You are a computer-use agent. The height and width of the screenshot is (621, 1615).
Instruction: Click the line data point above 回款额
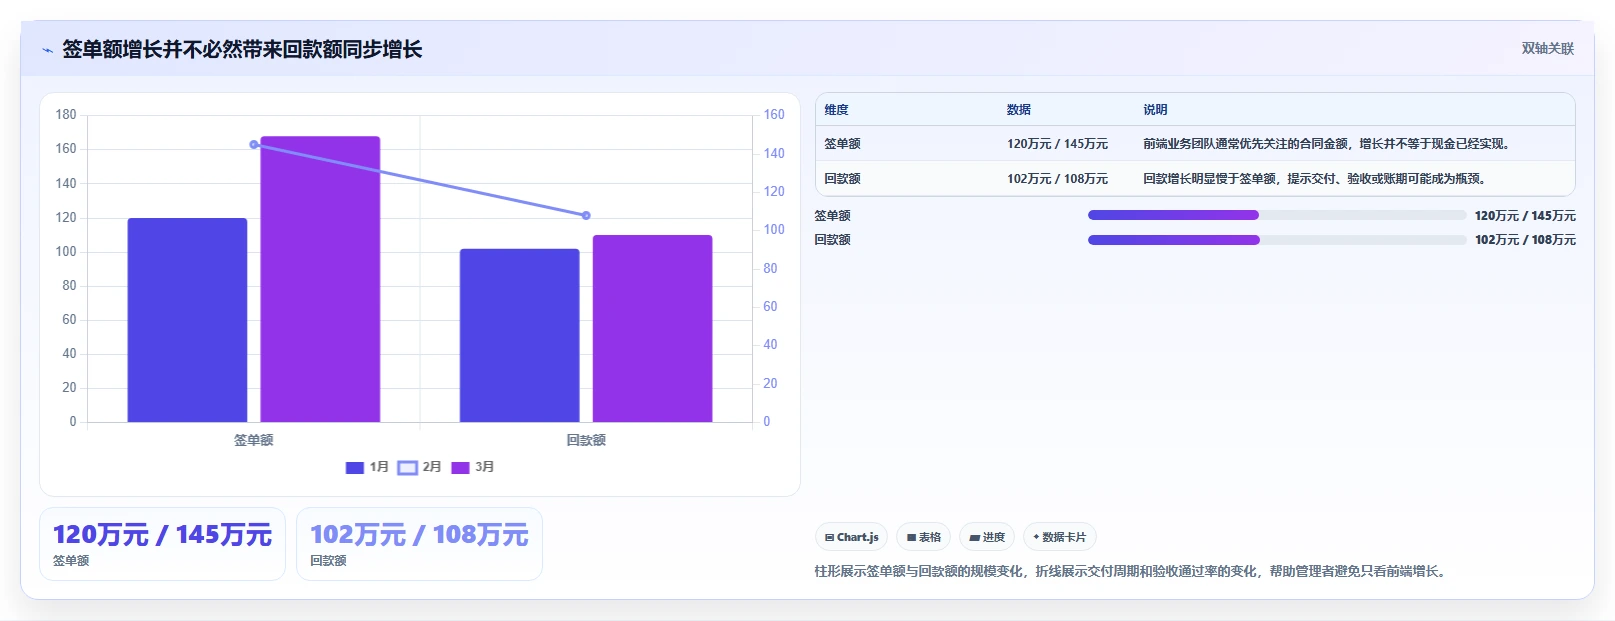pos(586,215)
